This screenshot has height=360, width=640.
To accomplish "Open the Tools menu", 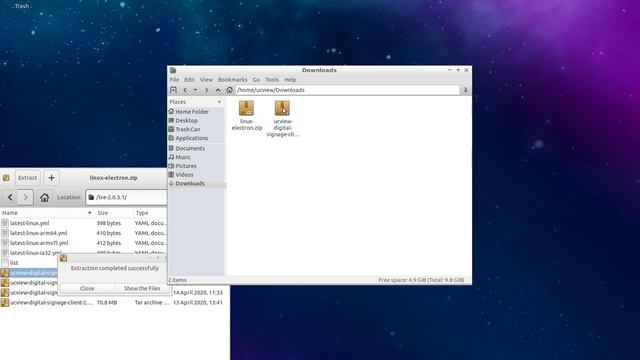I will coord(272,80).
